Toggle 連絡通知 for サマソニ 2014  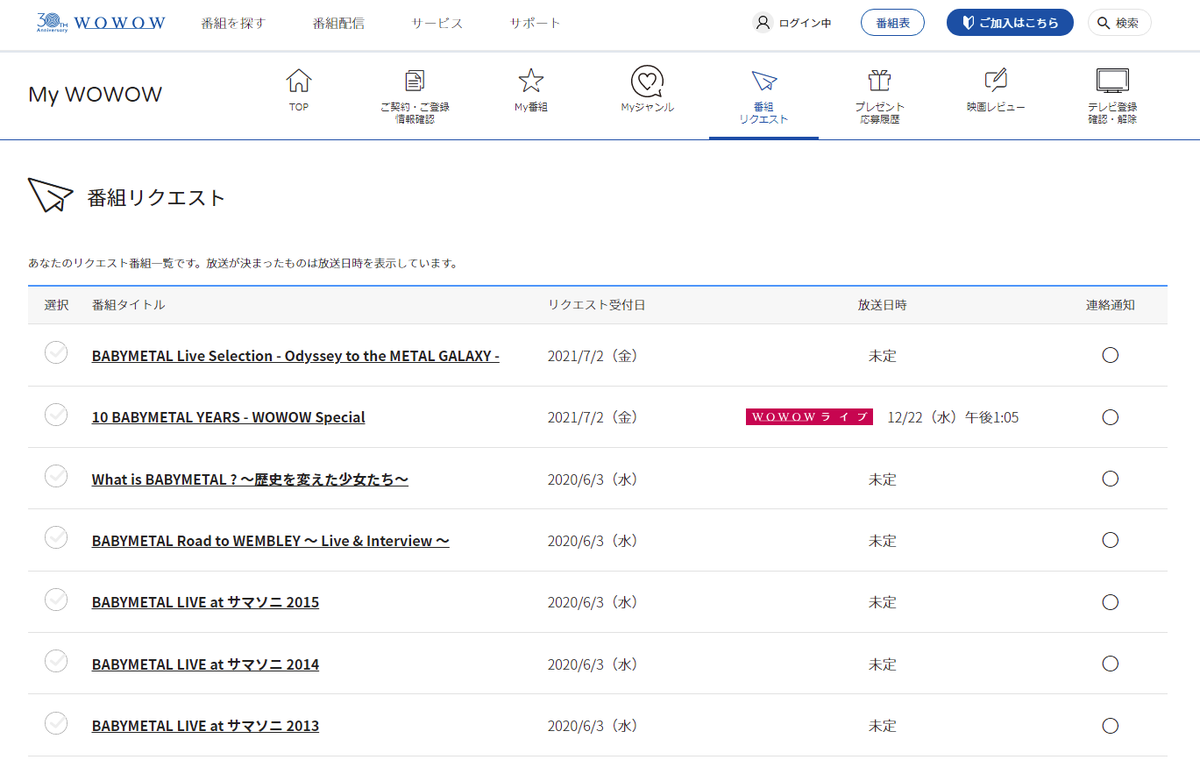1110,664
